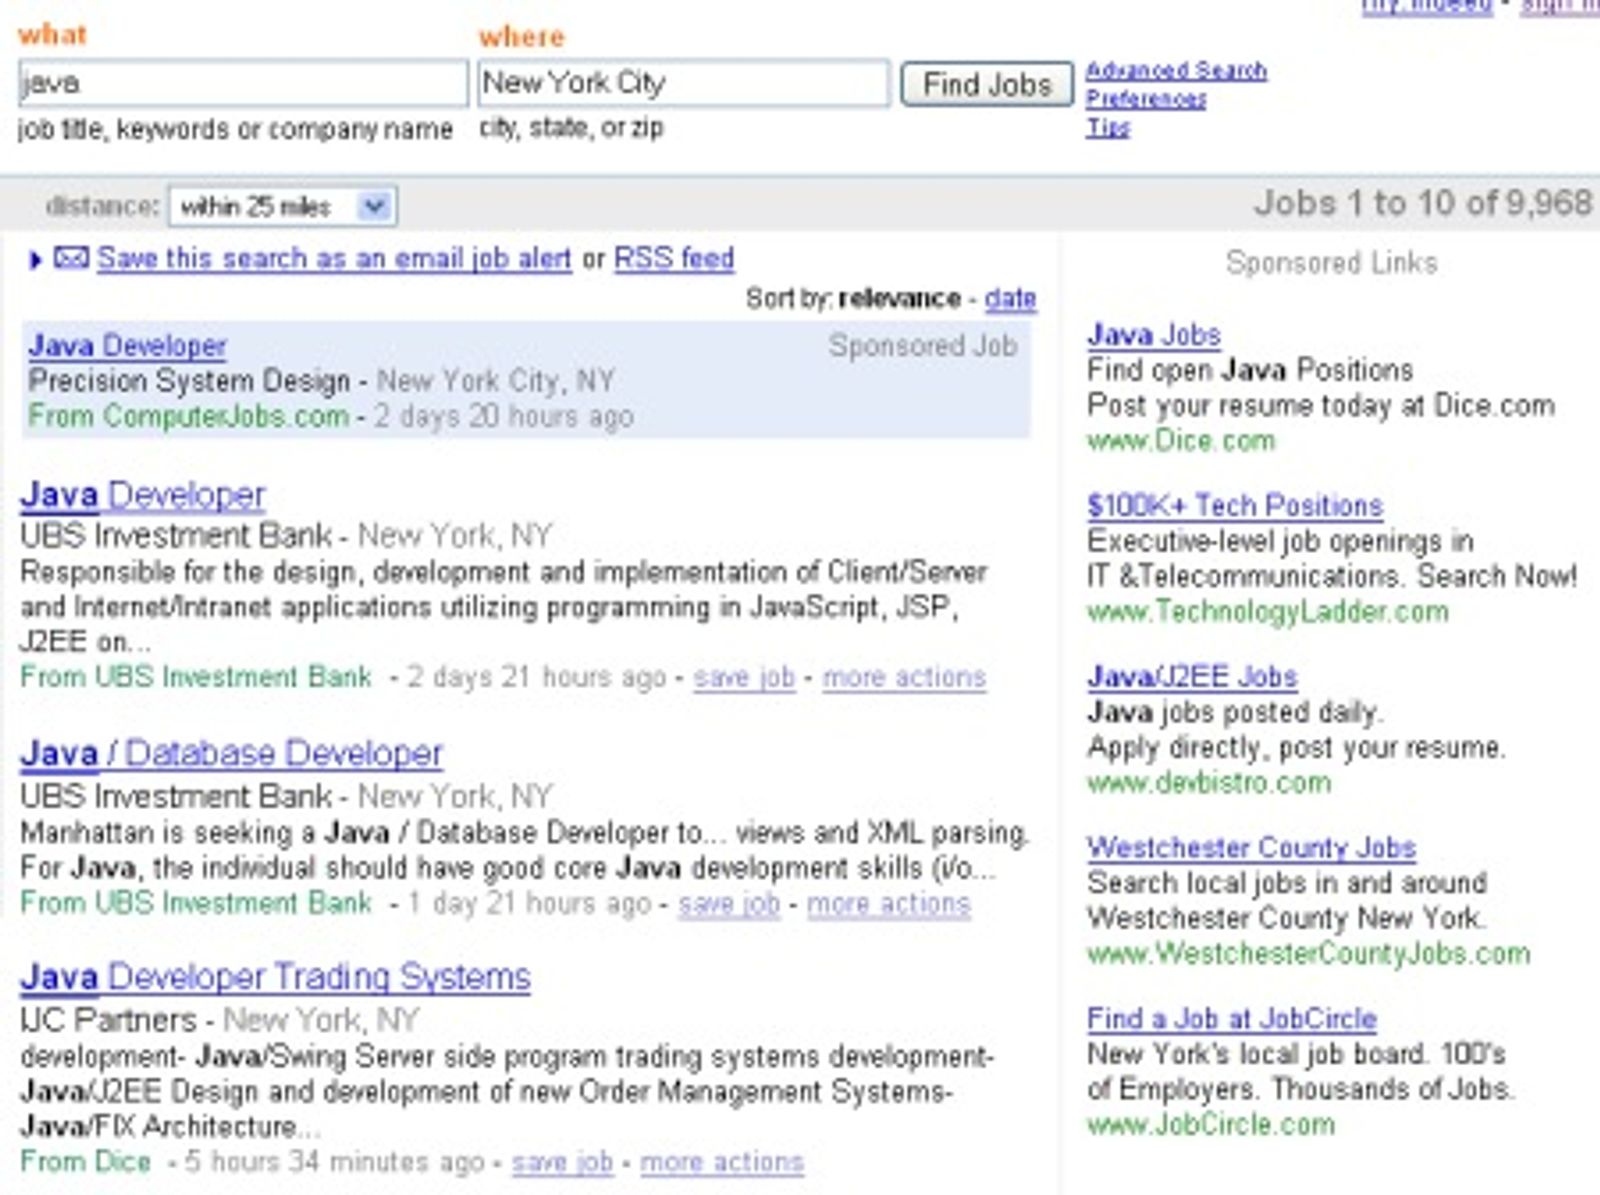Click Save this search as an email job alert
The image size is (1600, 1195).
click(x=334, y=258)
